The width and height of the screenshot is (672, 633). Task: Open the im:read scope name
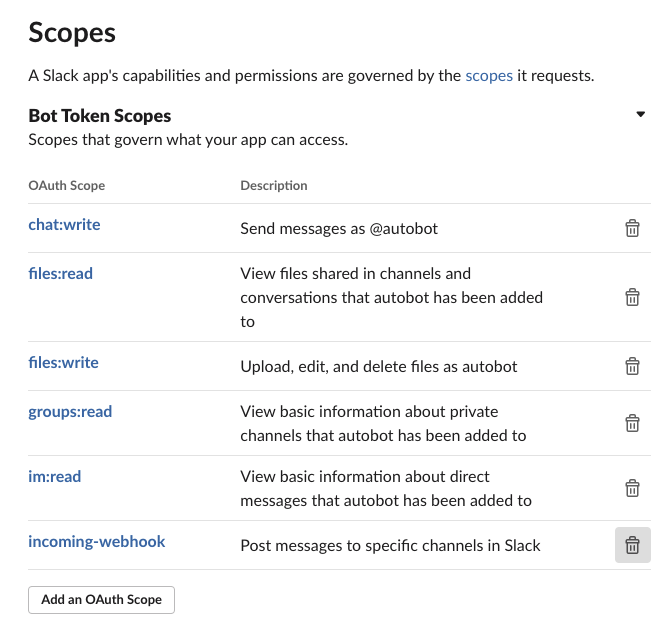pyautogui.click(x=55, y=476)
